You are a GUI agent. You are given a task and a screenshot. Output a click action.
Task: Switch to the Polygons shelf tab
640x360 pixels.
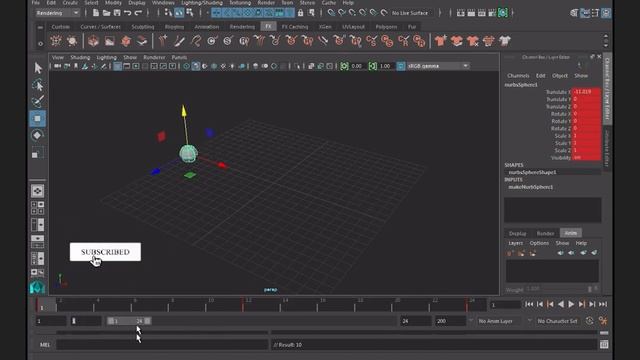pyautogui.click(x=386, y=27)
